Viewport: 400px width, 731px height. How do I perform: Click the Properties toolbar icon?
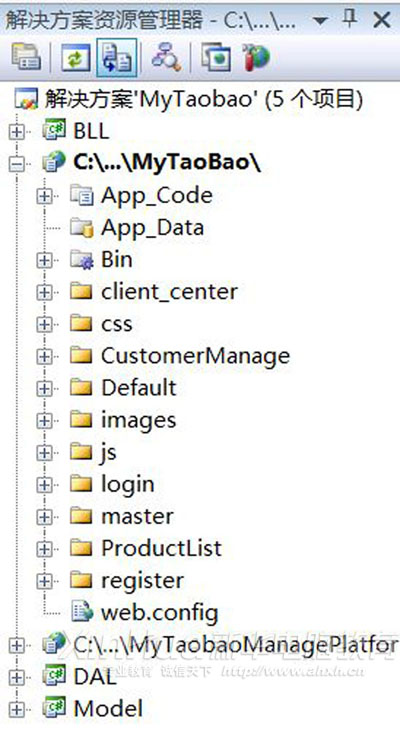point(27,58)
